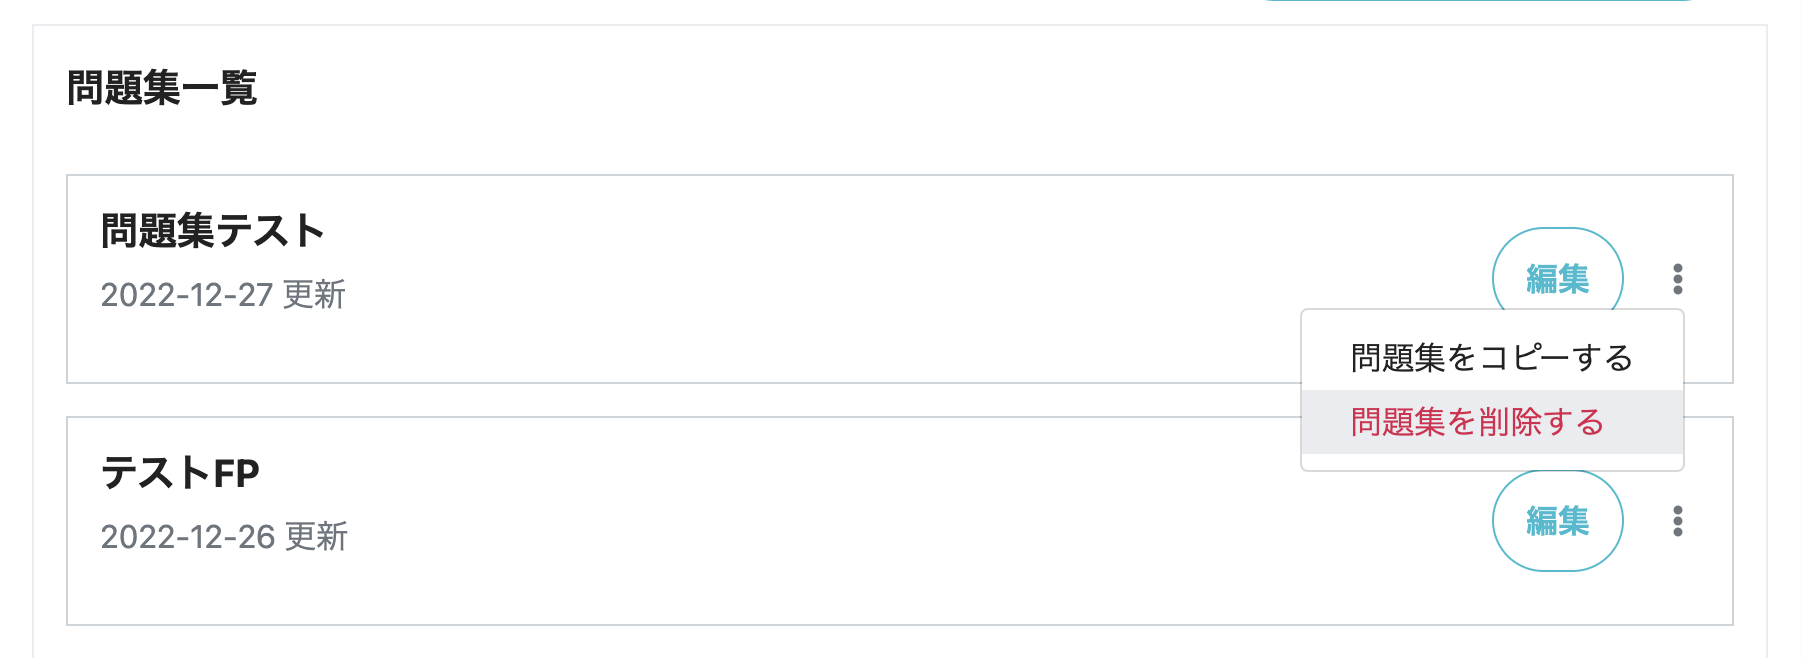Click the 更新 label after 2022-12-27

[314, 295]
